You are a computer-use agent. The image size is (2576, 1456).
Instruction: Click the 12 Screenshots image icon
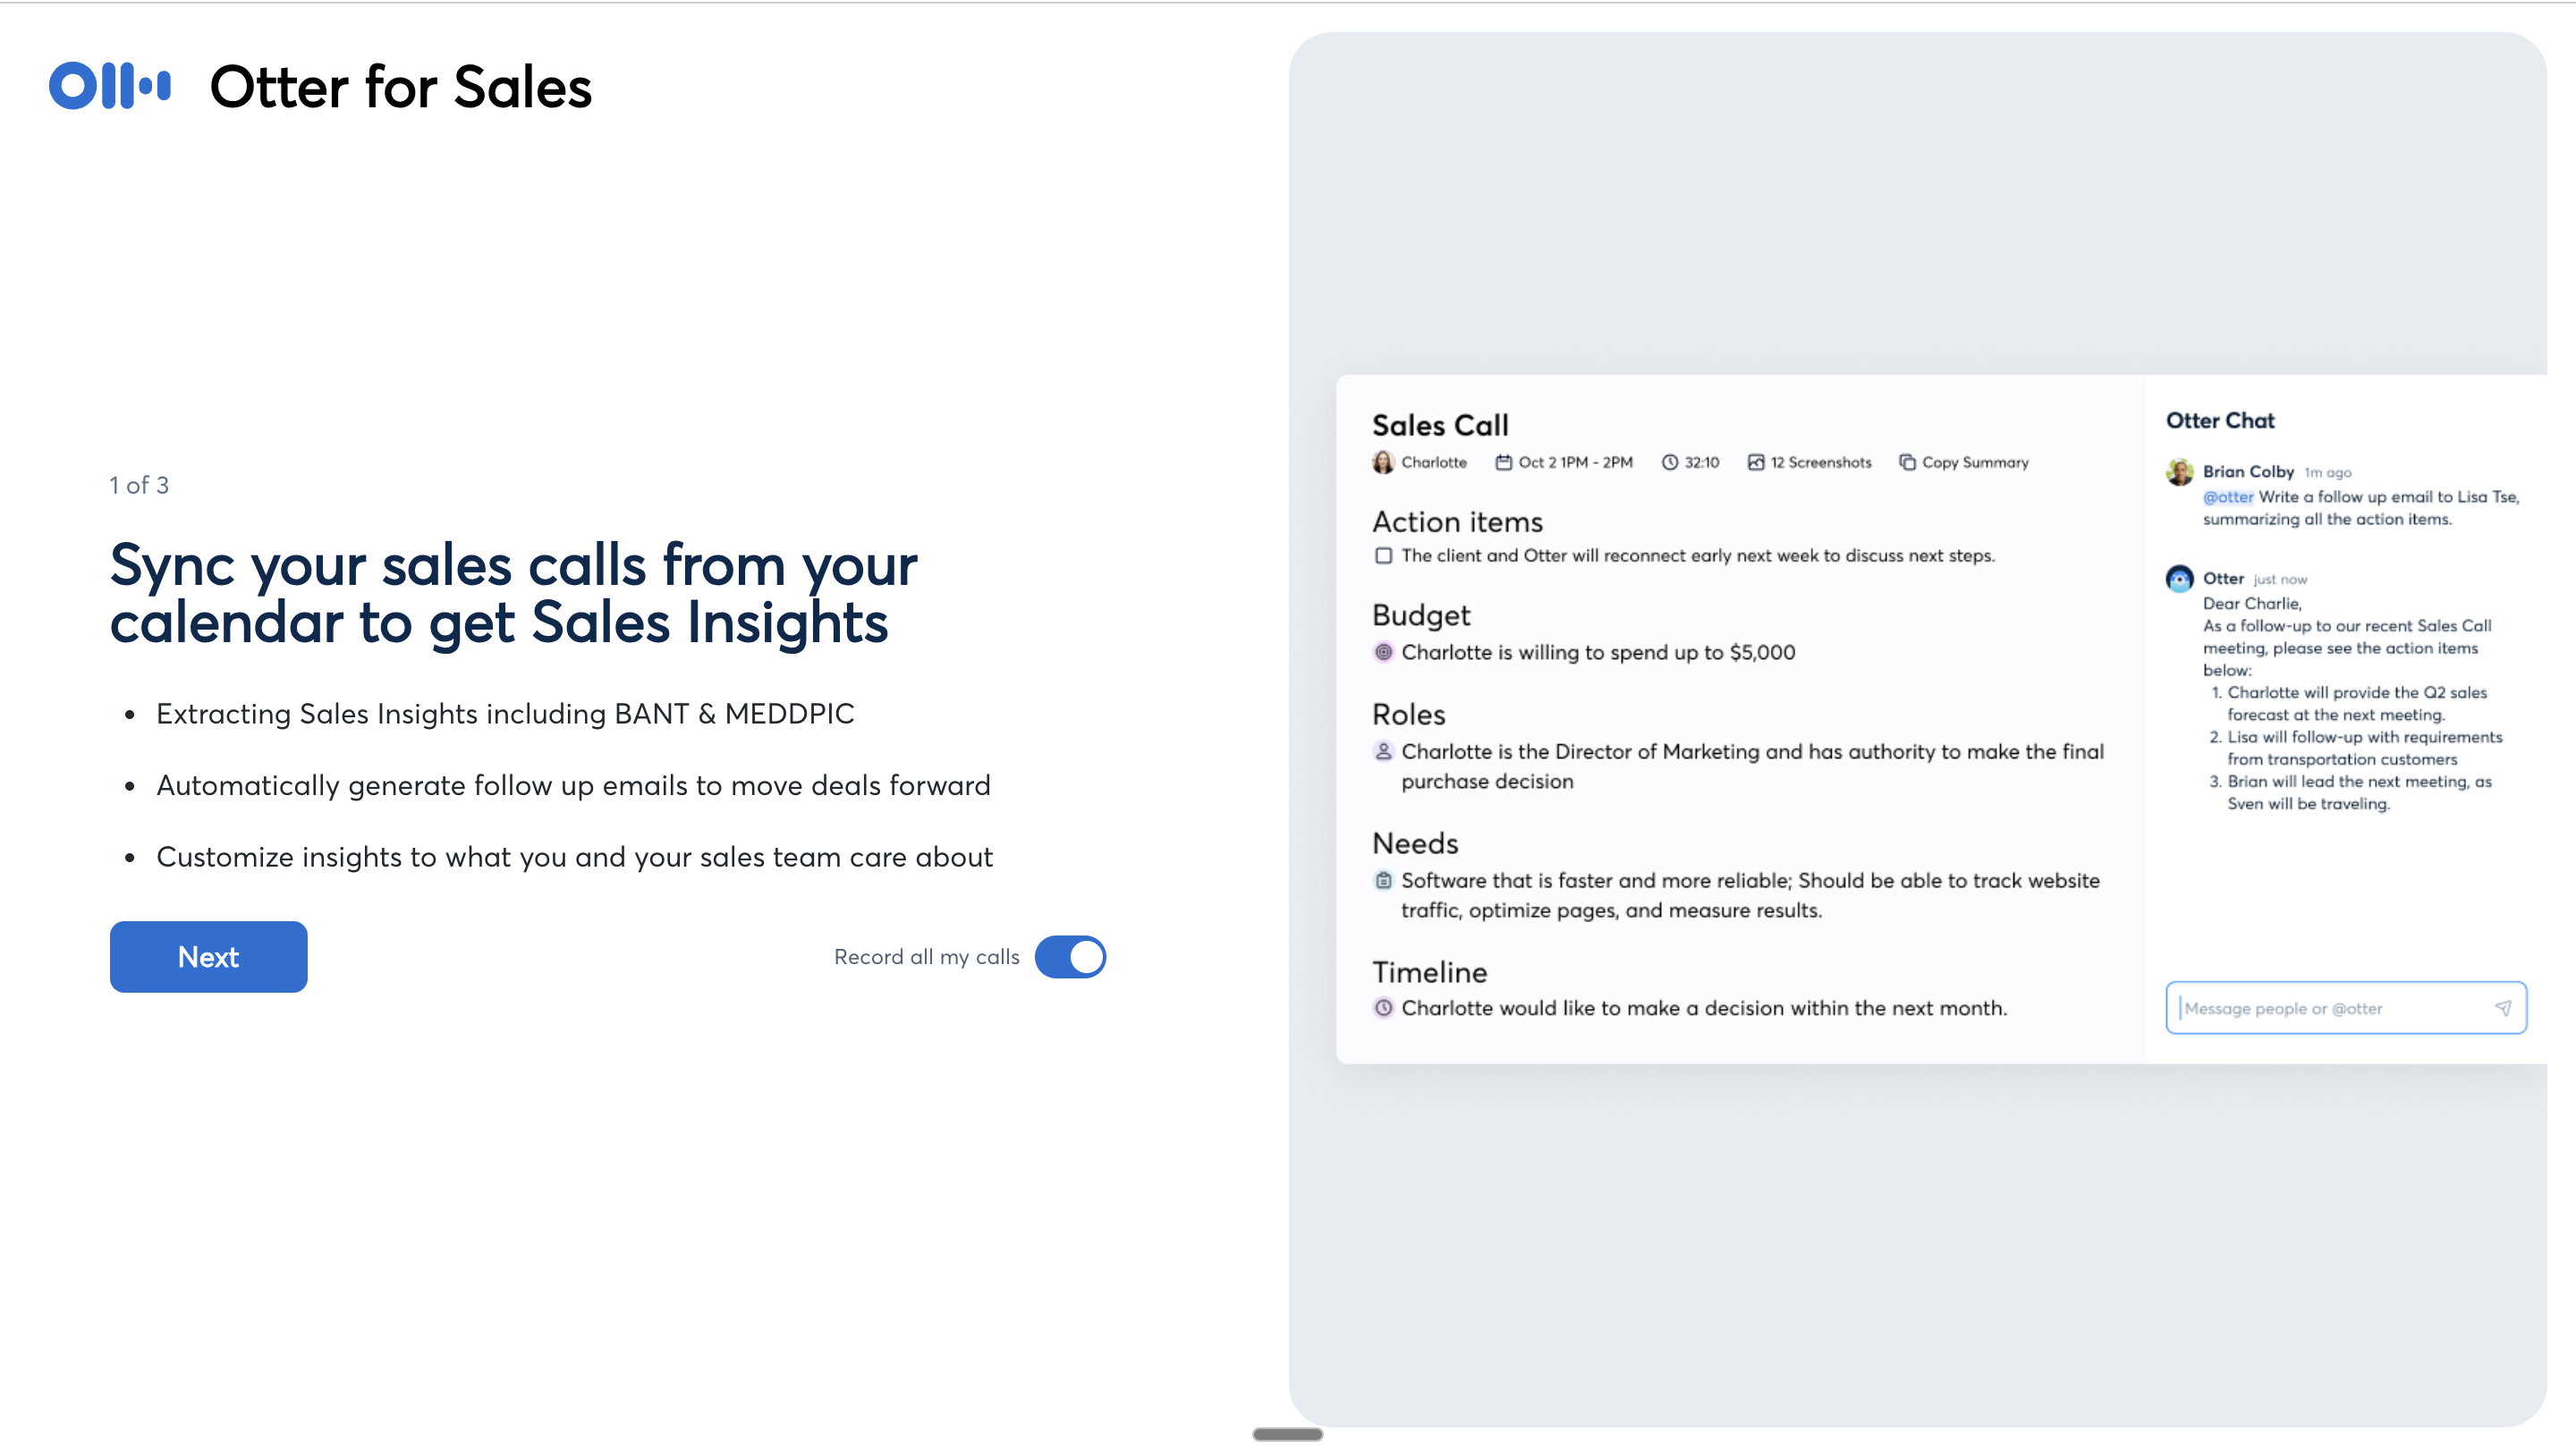tap(1755, 462)
